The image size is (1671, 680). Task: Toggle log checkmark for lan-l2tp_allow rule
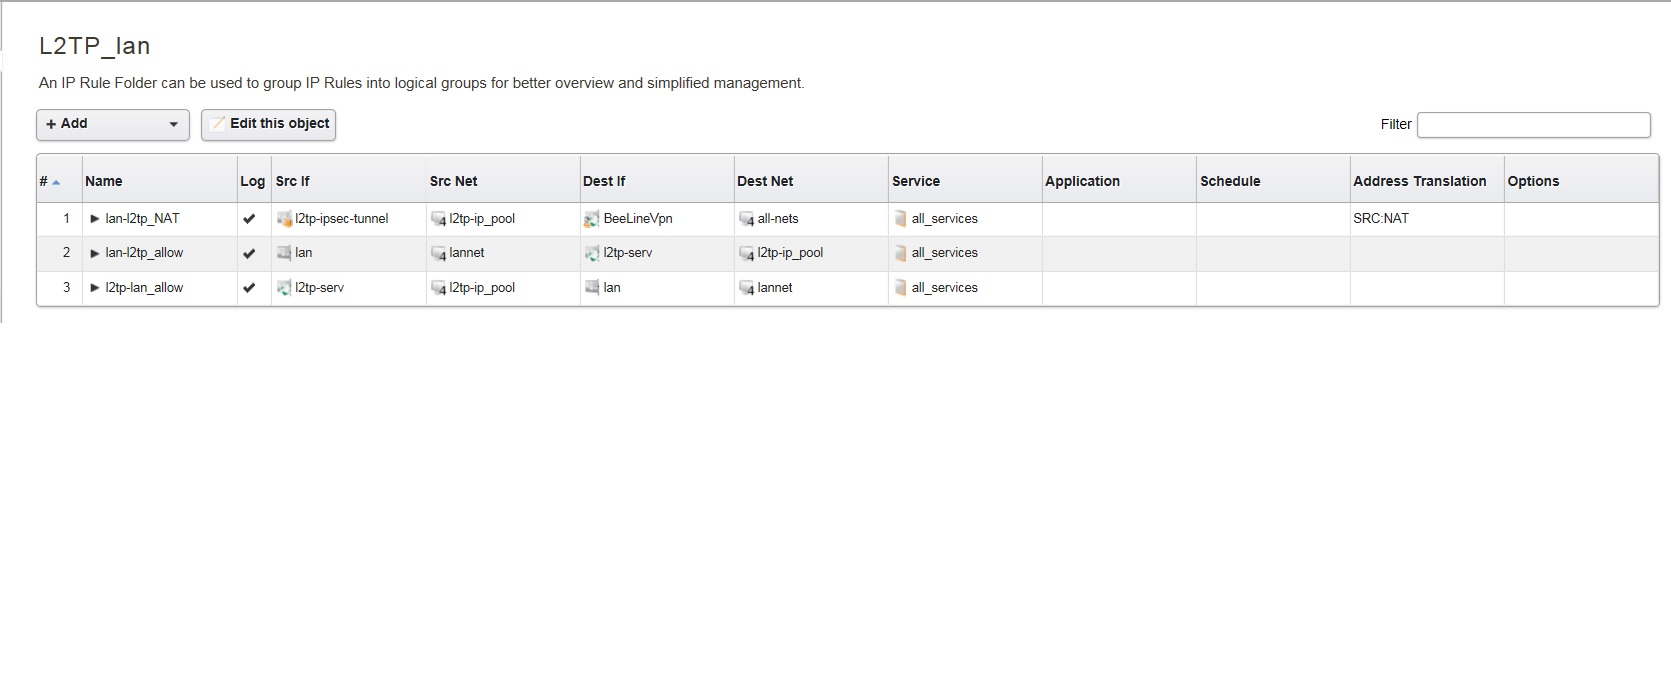[x=249, y=254]
